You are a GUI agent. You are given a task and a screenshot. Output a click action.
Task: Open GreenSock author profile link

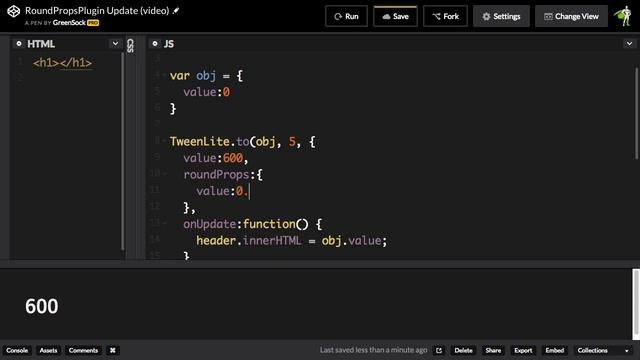point(69,23)
